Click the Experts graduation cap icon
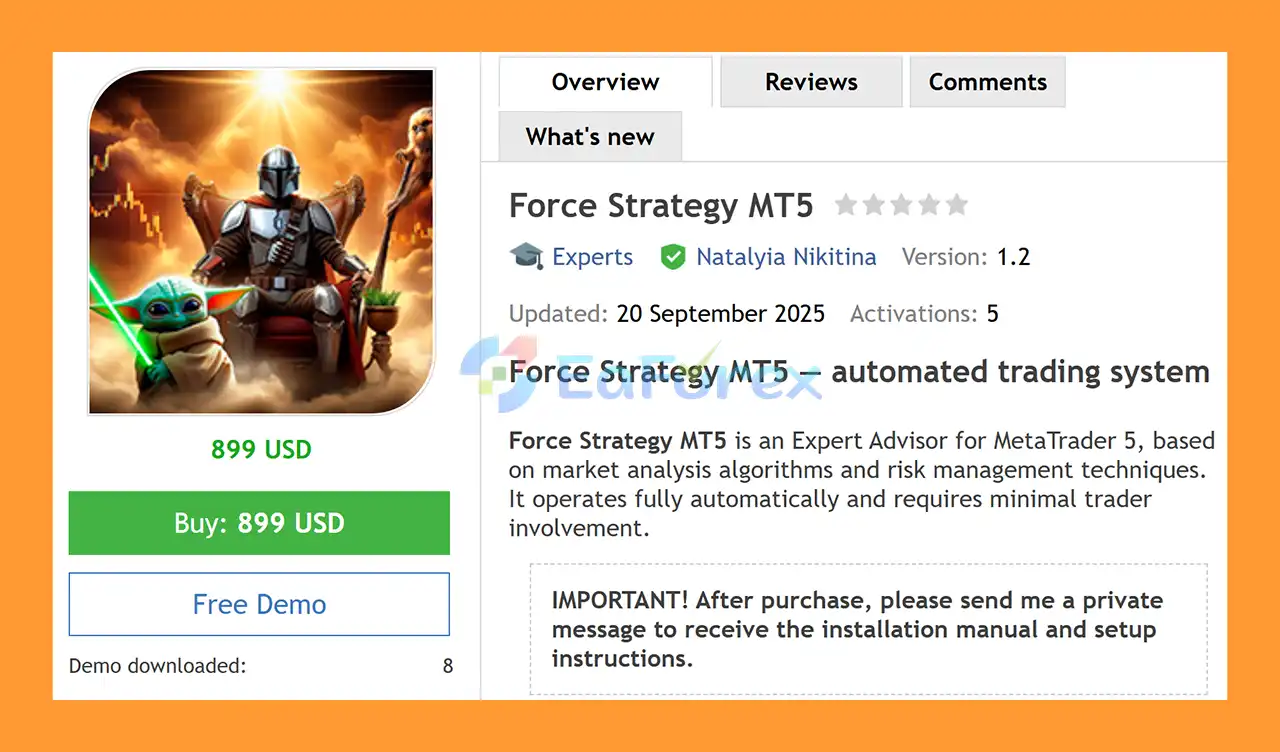Viewport: 1280px width, 752px height. coord(526,256)
